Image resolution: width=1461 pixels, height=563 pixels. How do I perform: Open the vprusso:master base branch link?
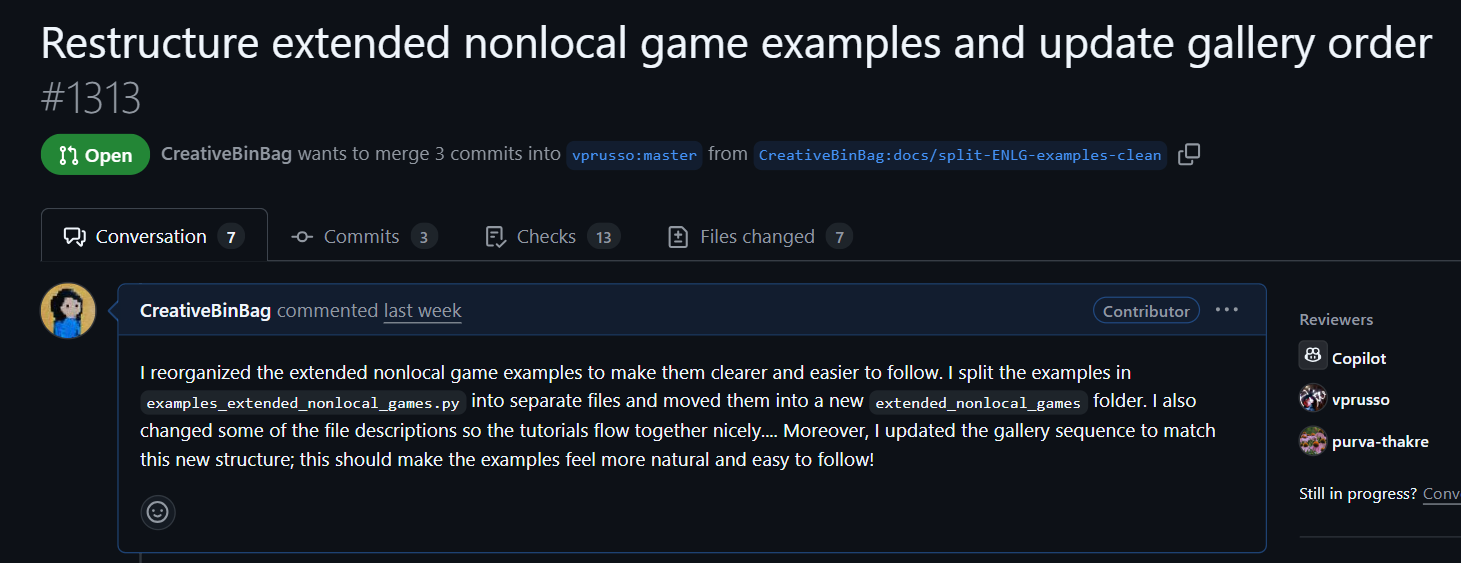634,155
